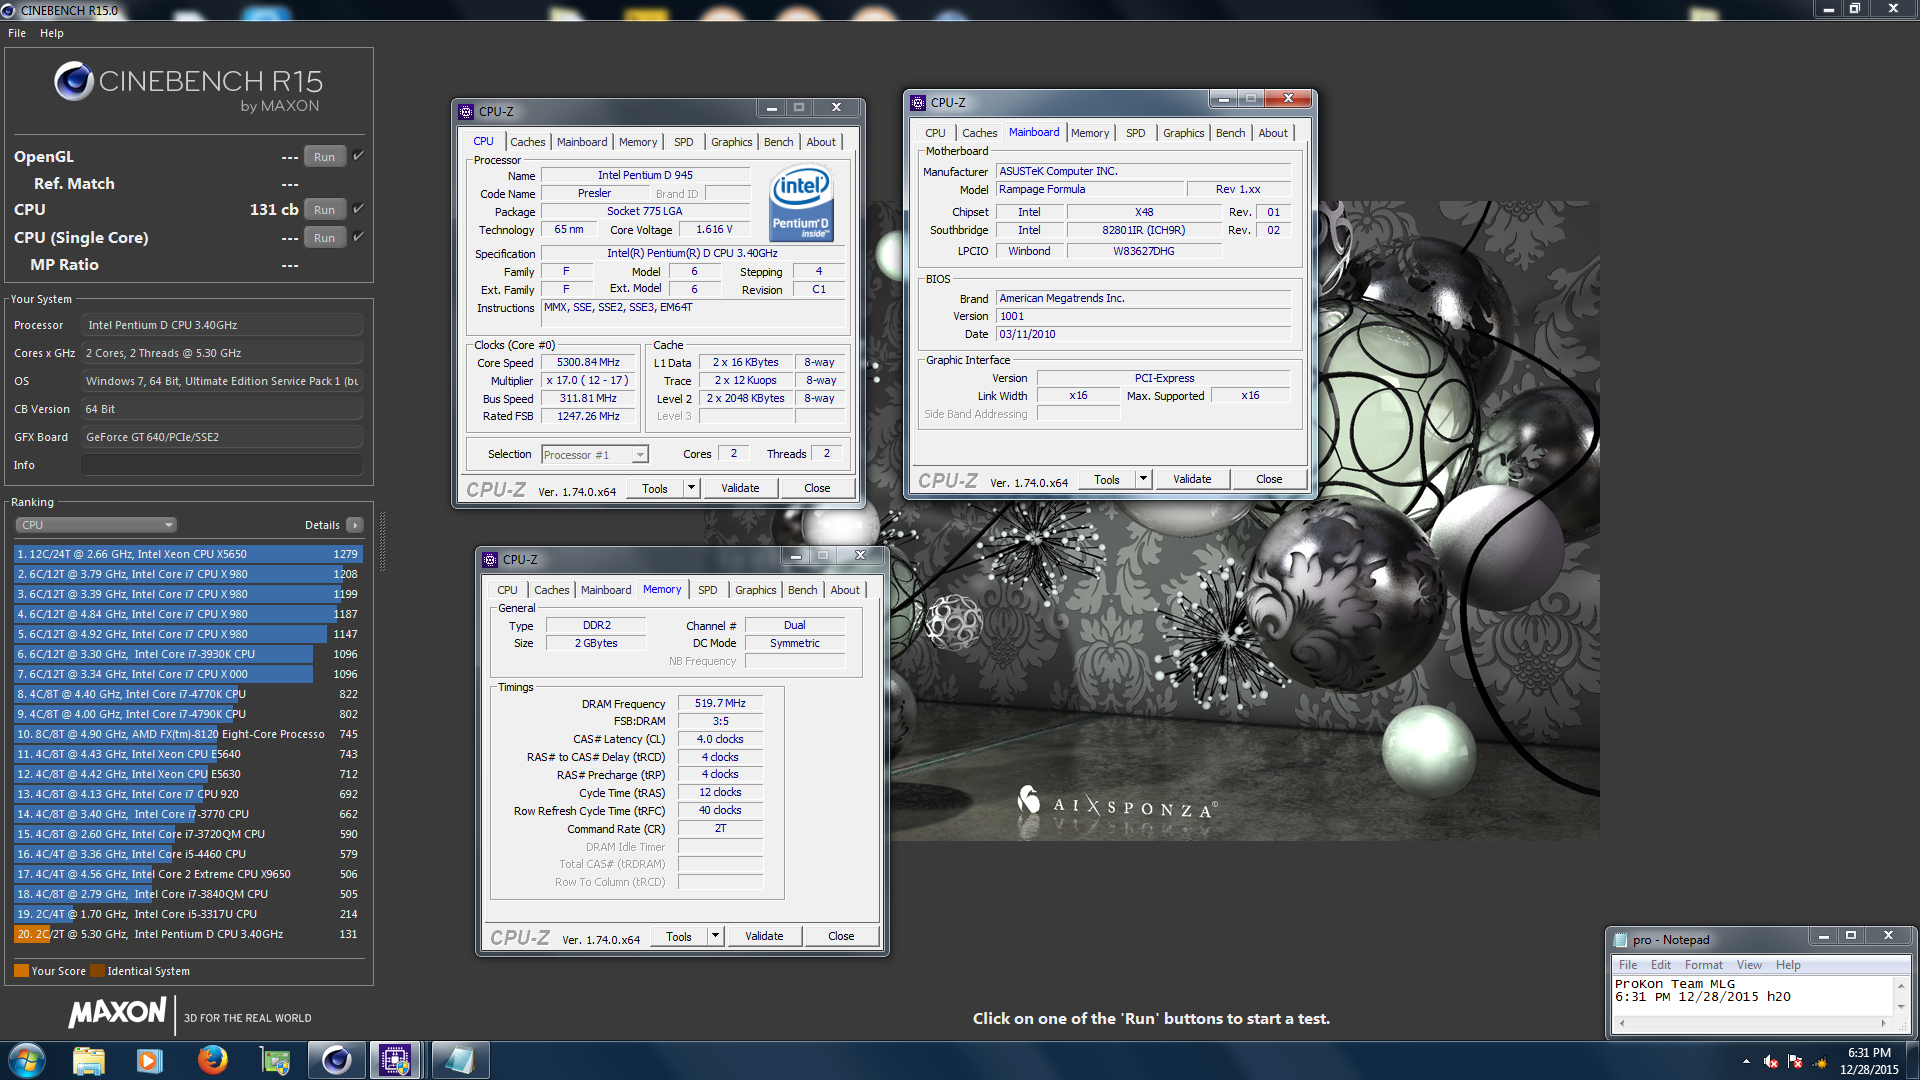Click Tools button in CPU-Z Memory window
The height and width of the screenshot is (1080, 1920).
point(679,936)
